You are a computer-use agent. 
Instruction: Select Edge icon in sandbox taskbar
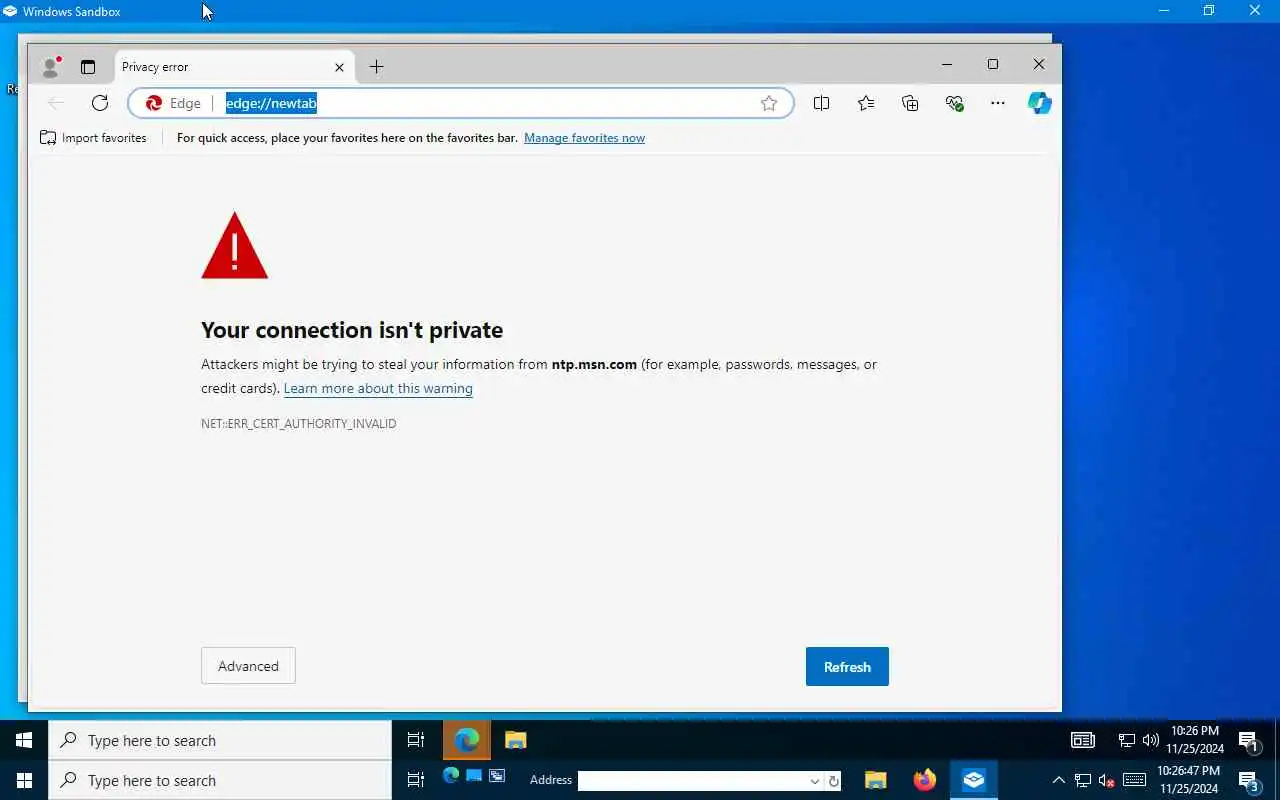click(x=467, y=740)
